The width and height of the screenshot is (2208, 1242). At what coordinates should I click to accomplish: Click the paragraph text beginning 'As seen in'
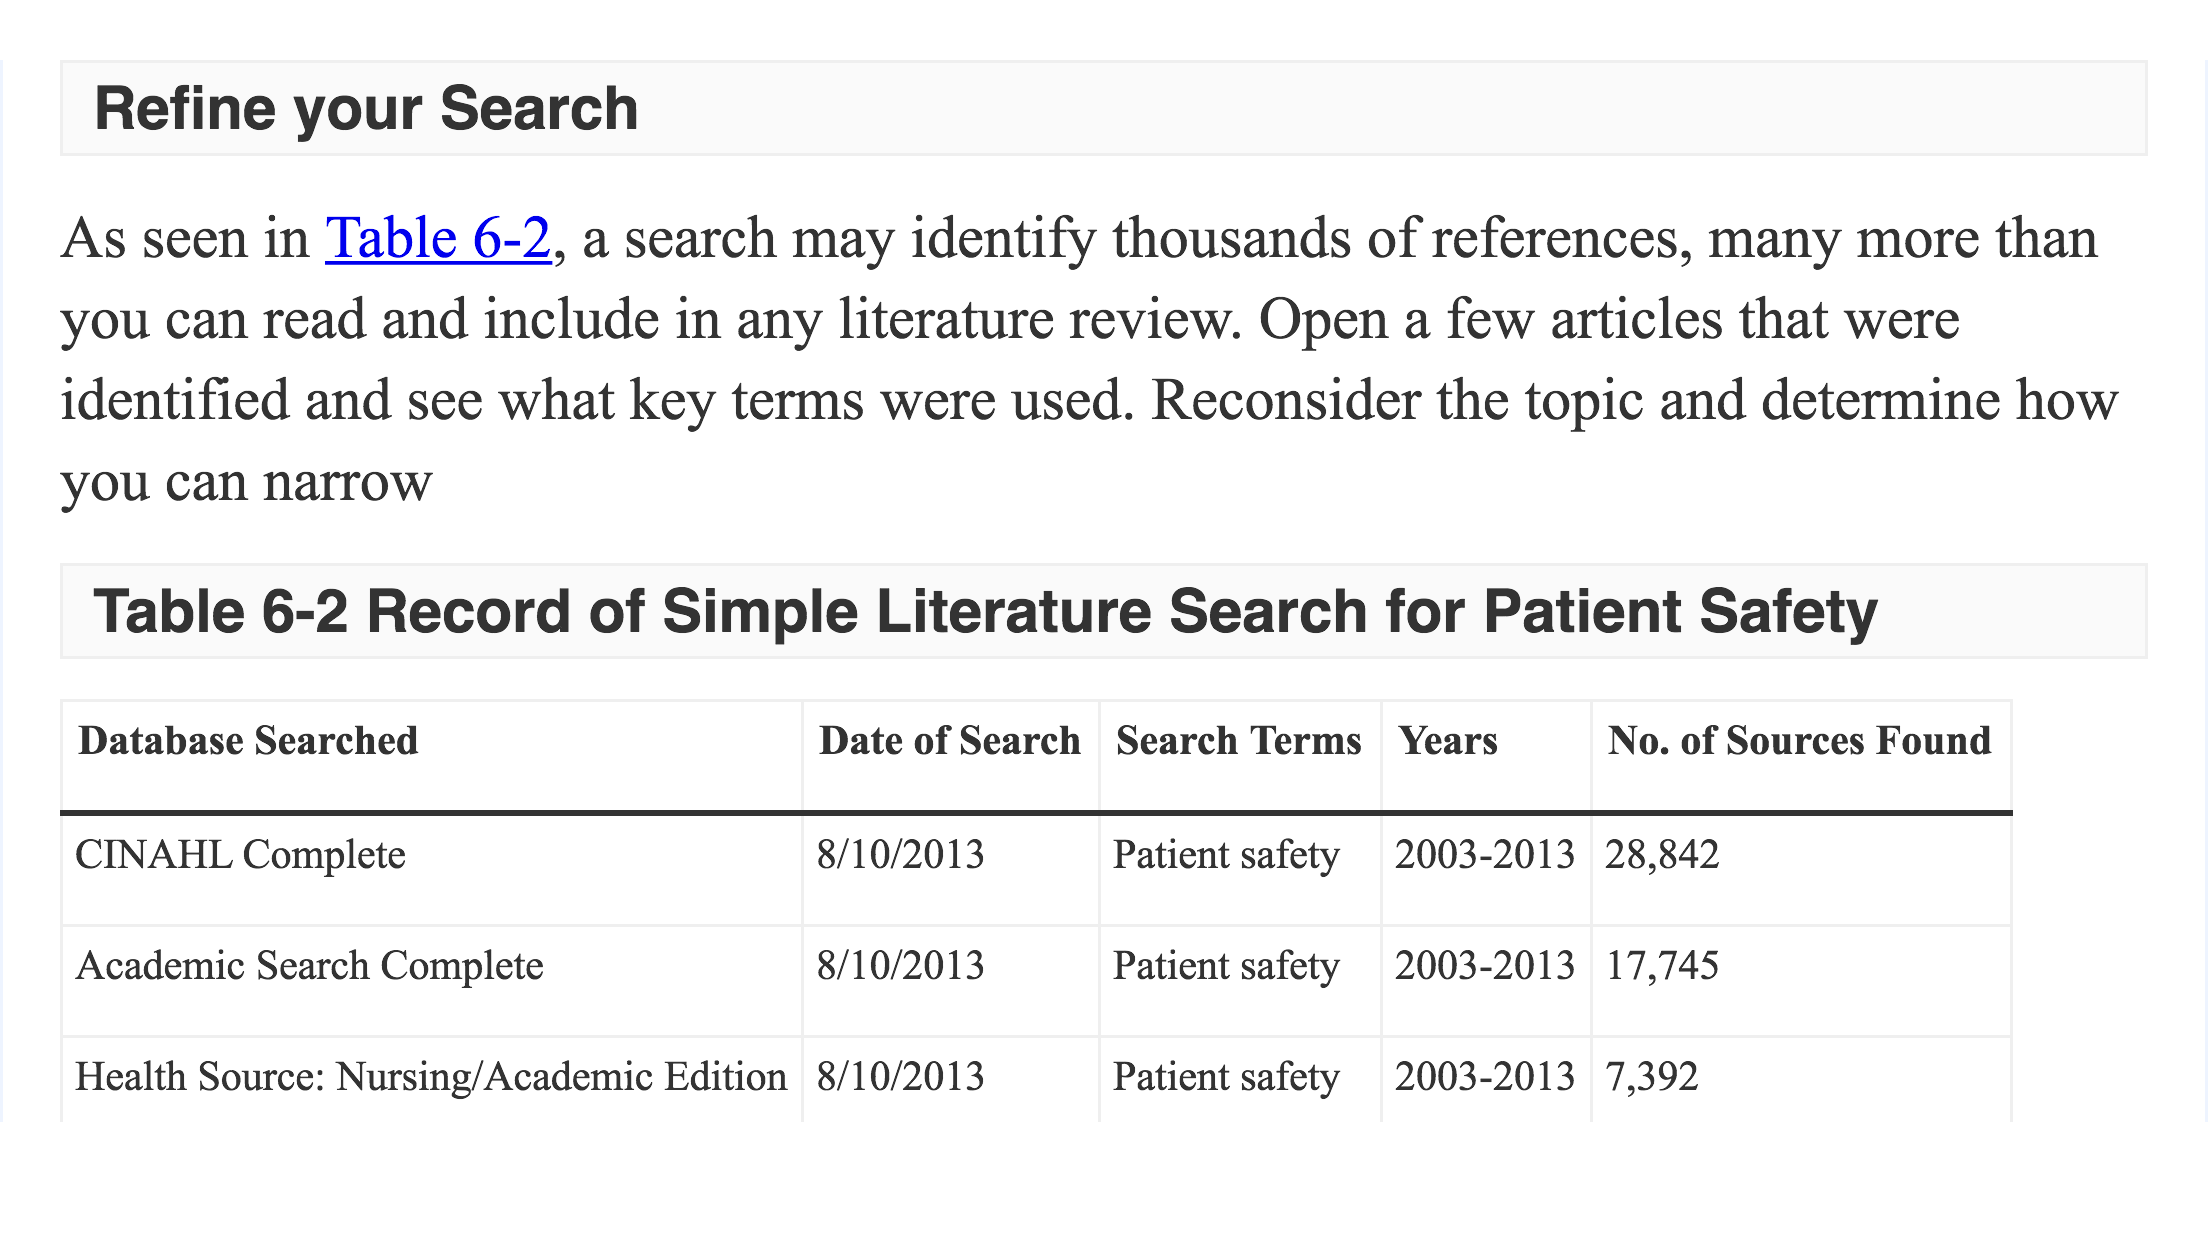1090,360
